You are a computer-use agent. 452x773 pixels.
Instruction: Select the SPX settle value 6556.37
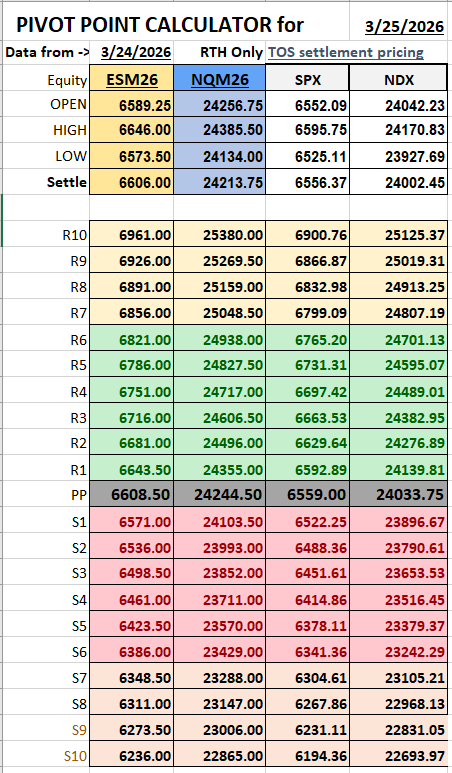(x=308, y=182)
